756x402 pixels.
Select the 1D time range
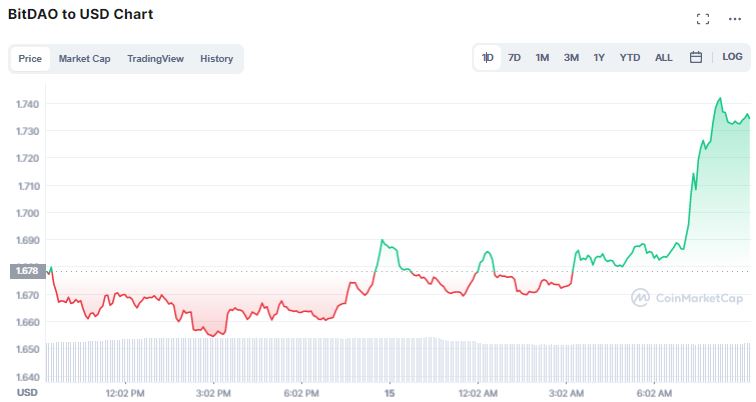tap(487, 58)
